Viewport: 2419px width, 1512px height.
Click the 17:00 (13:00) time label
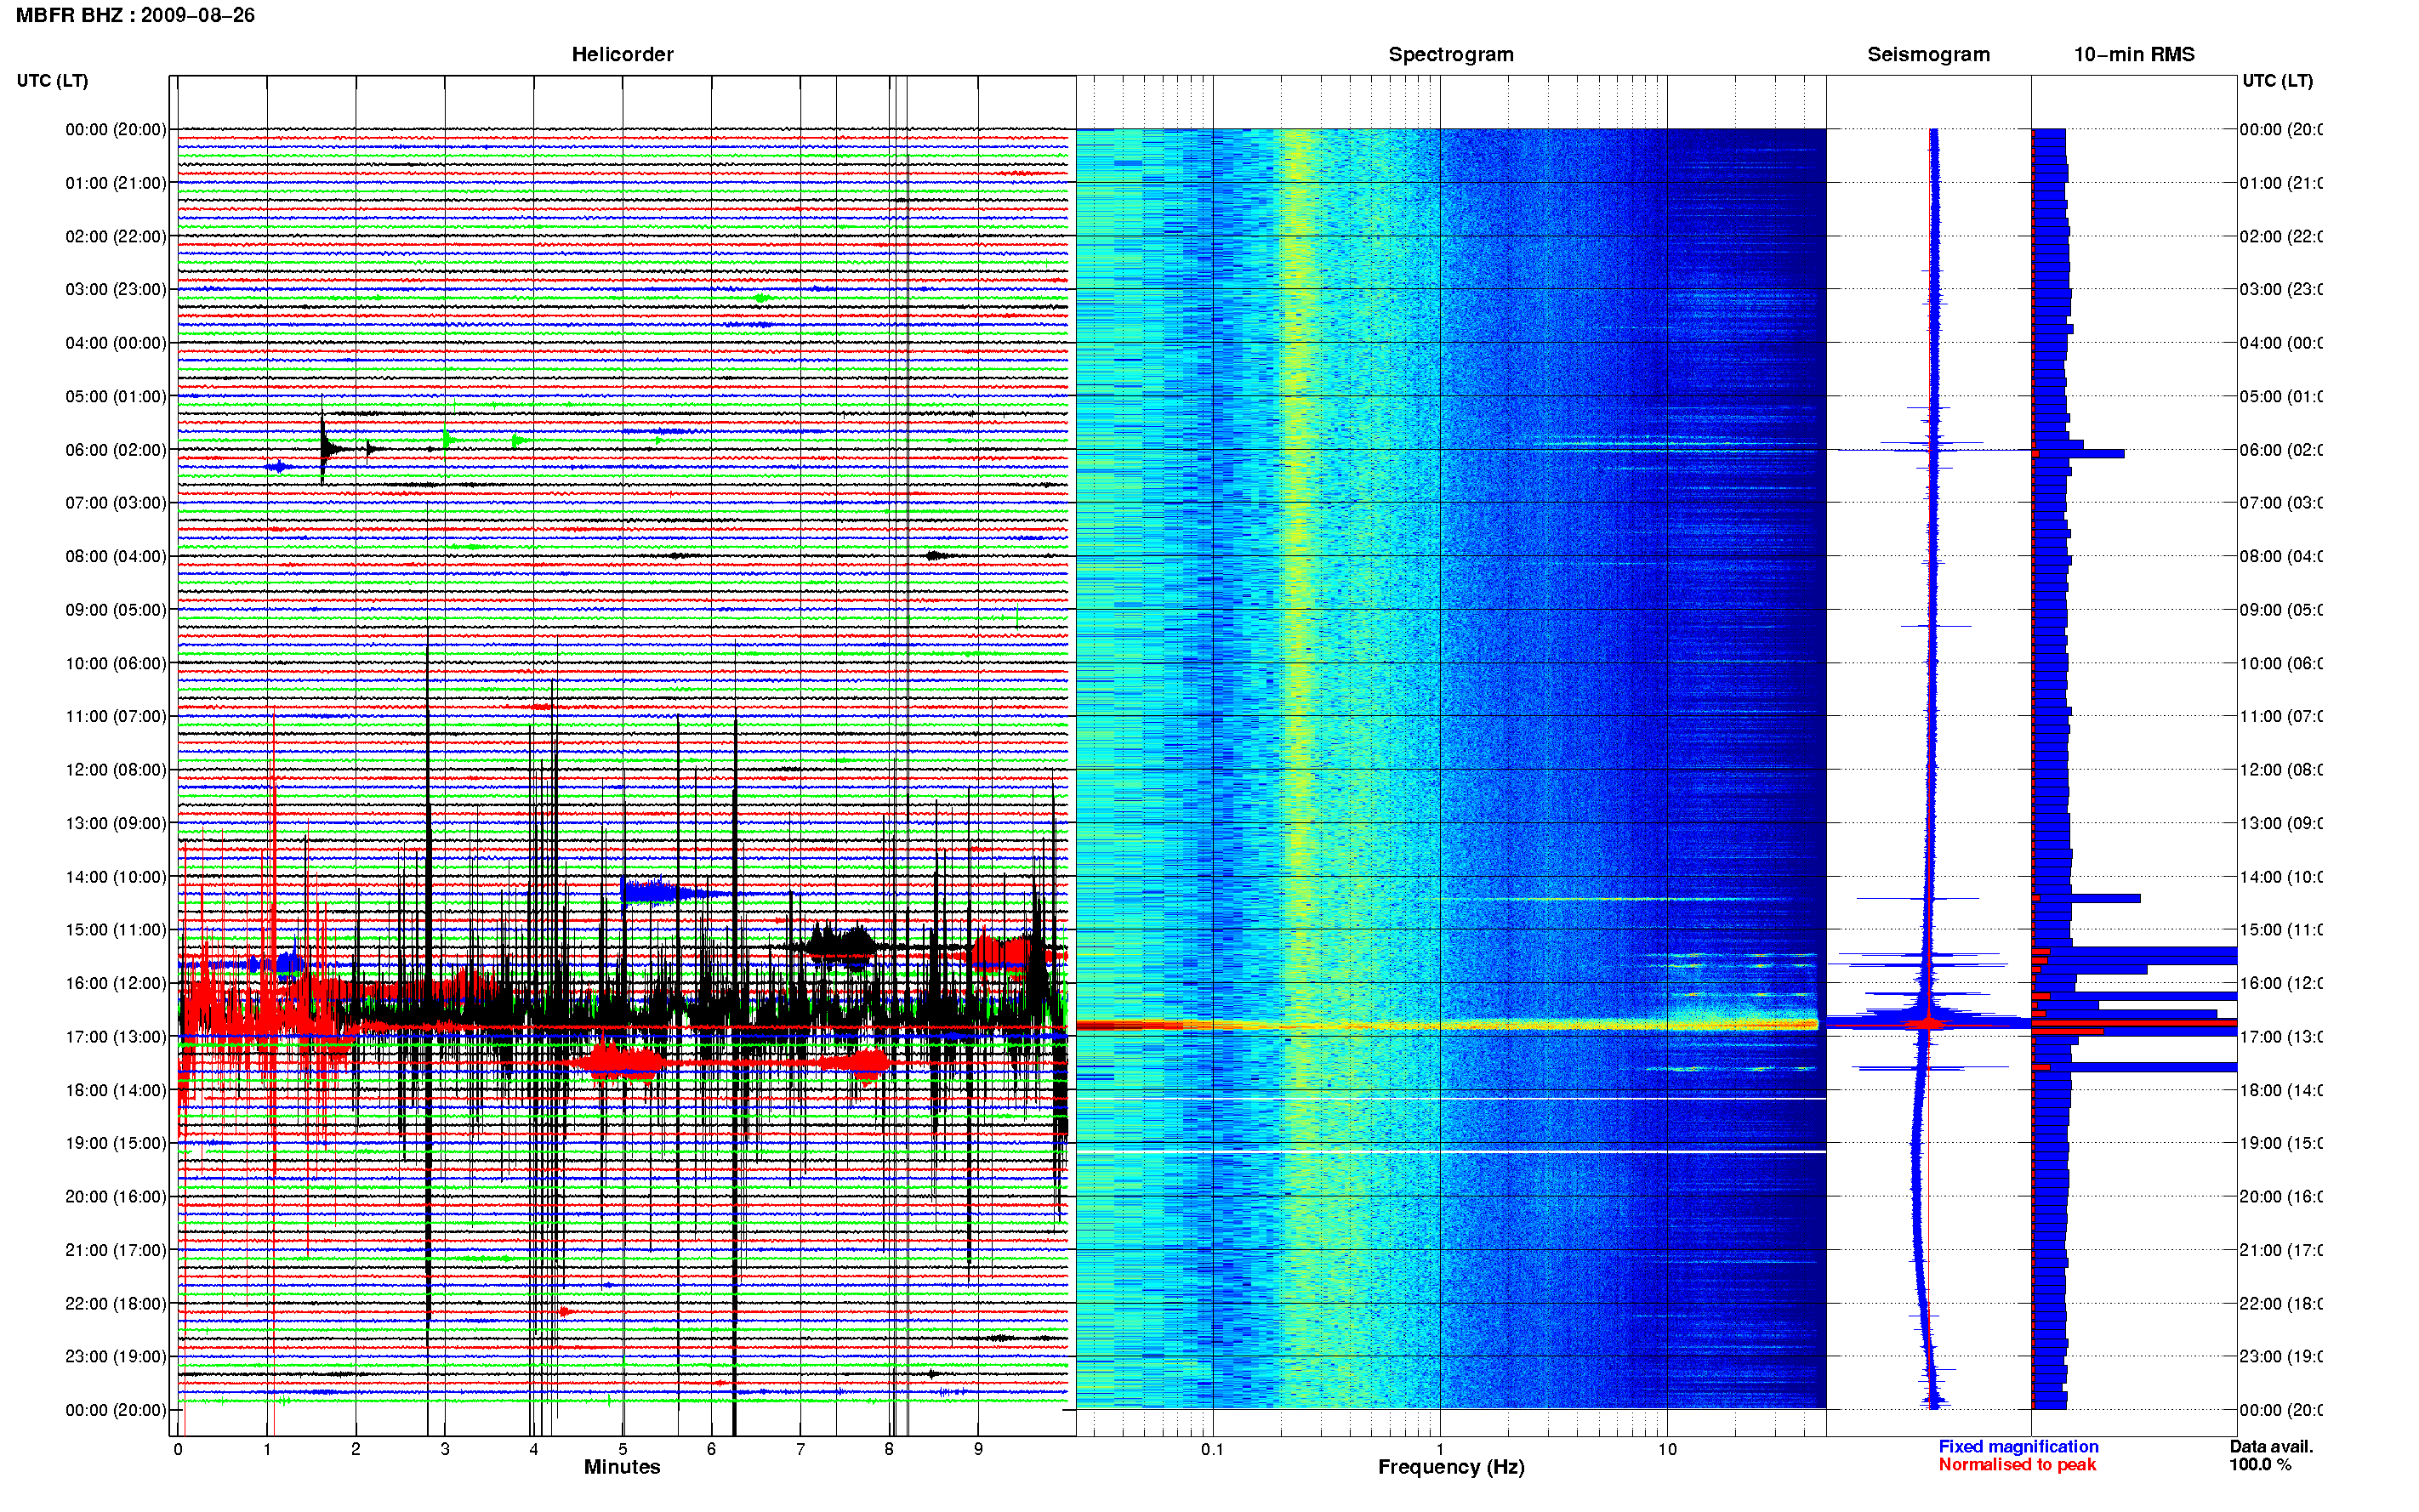click(116, 1037)
